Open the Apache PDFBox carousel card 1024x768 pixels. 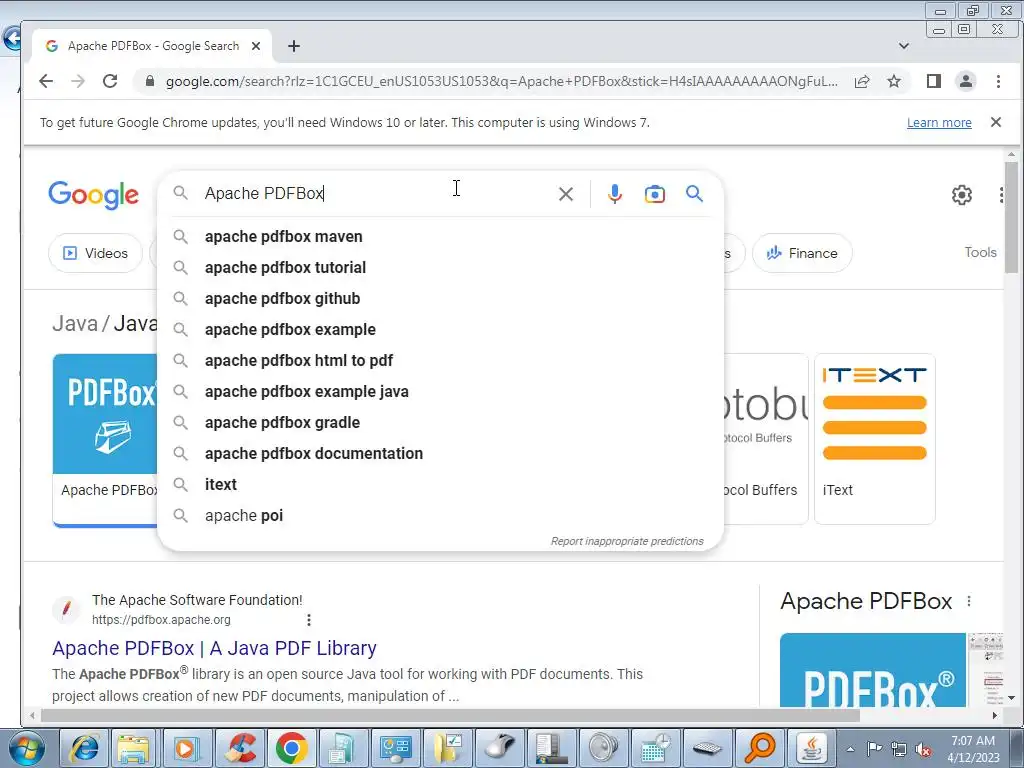(105, 440)
